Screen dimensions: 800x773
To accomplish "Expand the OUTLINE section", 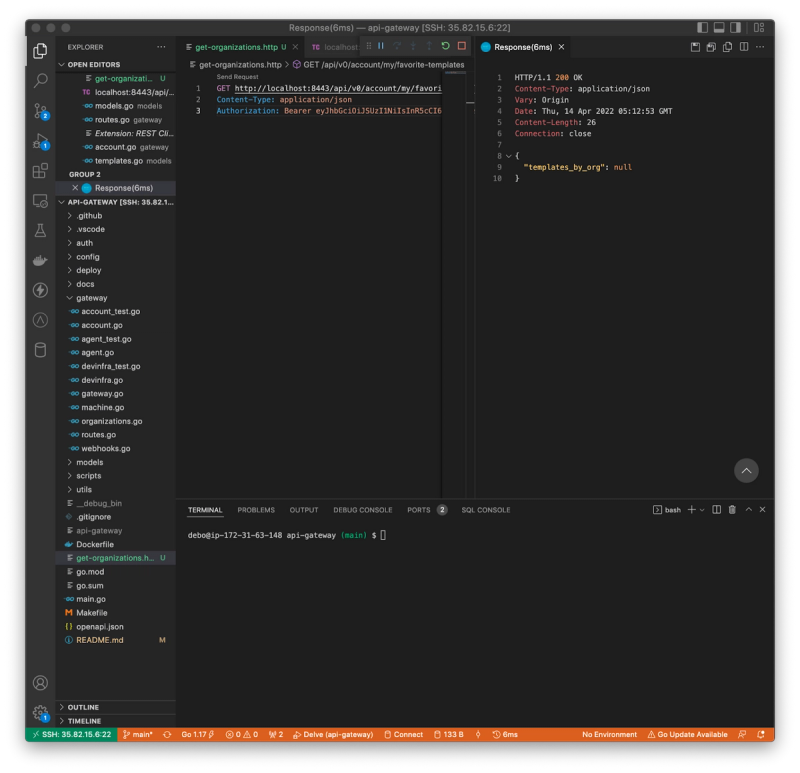I will (83, 707).
